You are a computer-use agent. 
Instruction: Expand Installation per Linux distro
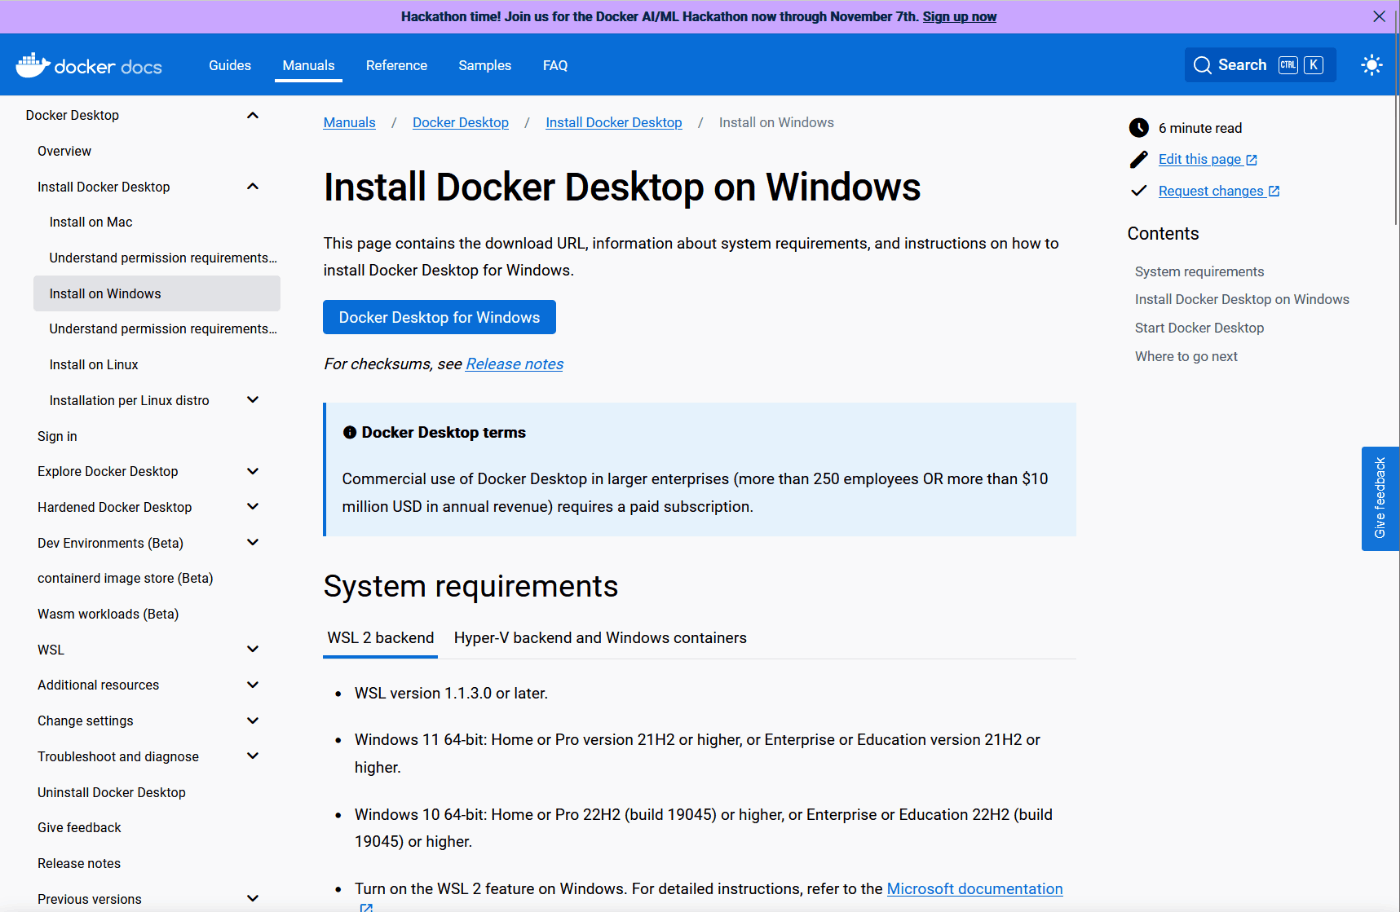[x=253, y=400]
